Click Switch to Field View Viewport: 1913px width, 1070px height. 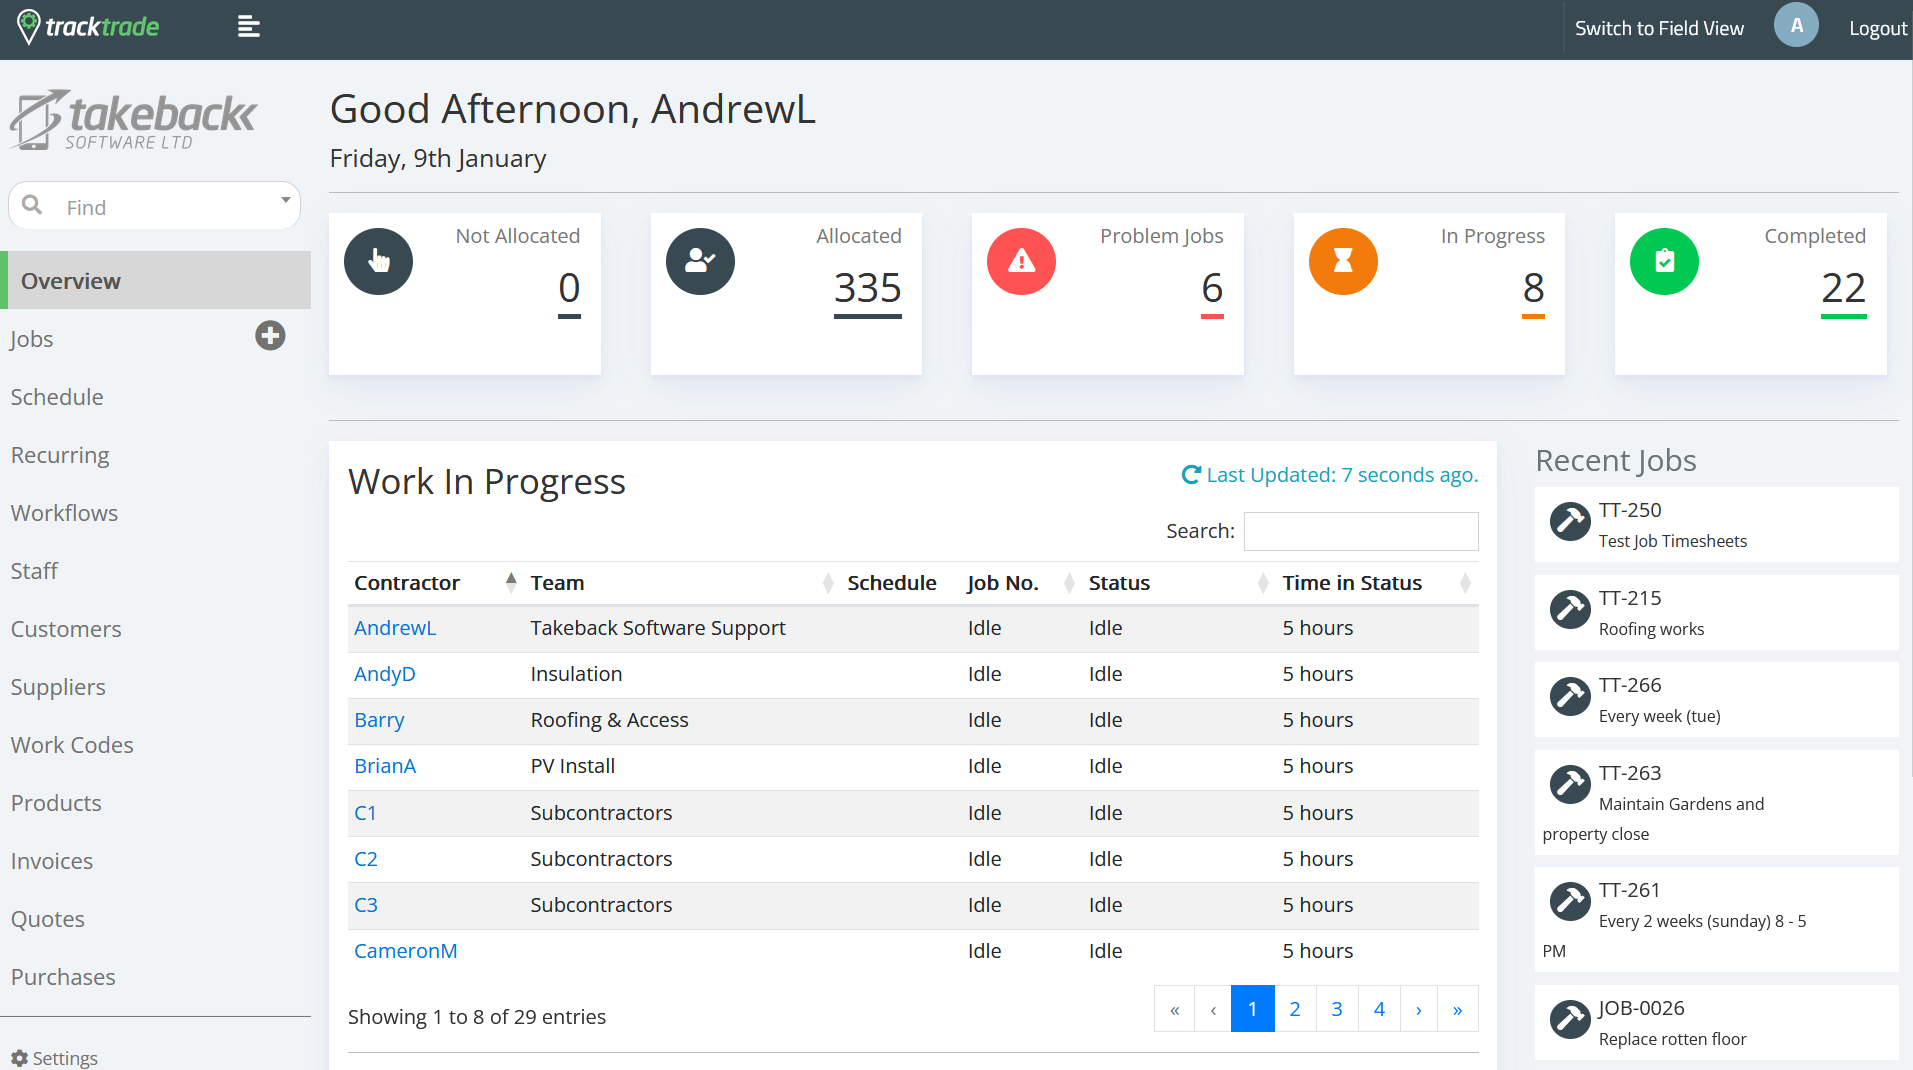pos(1659,28)
